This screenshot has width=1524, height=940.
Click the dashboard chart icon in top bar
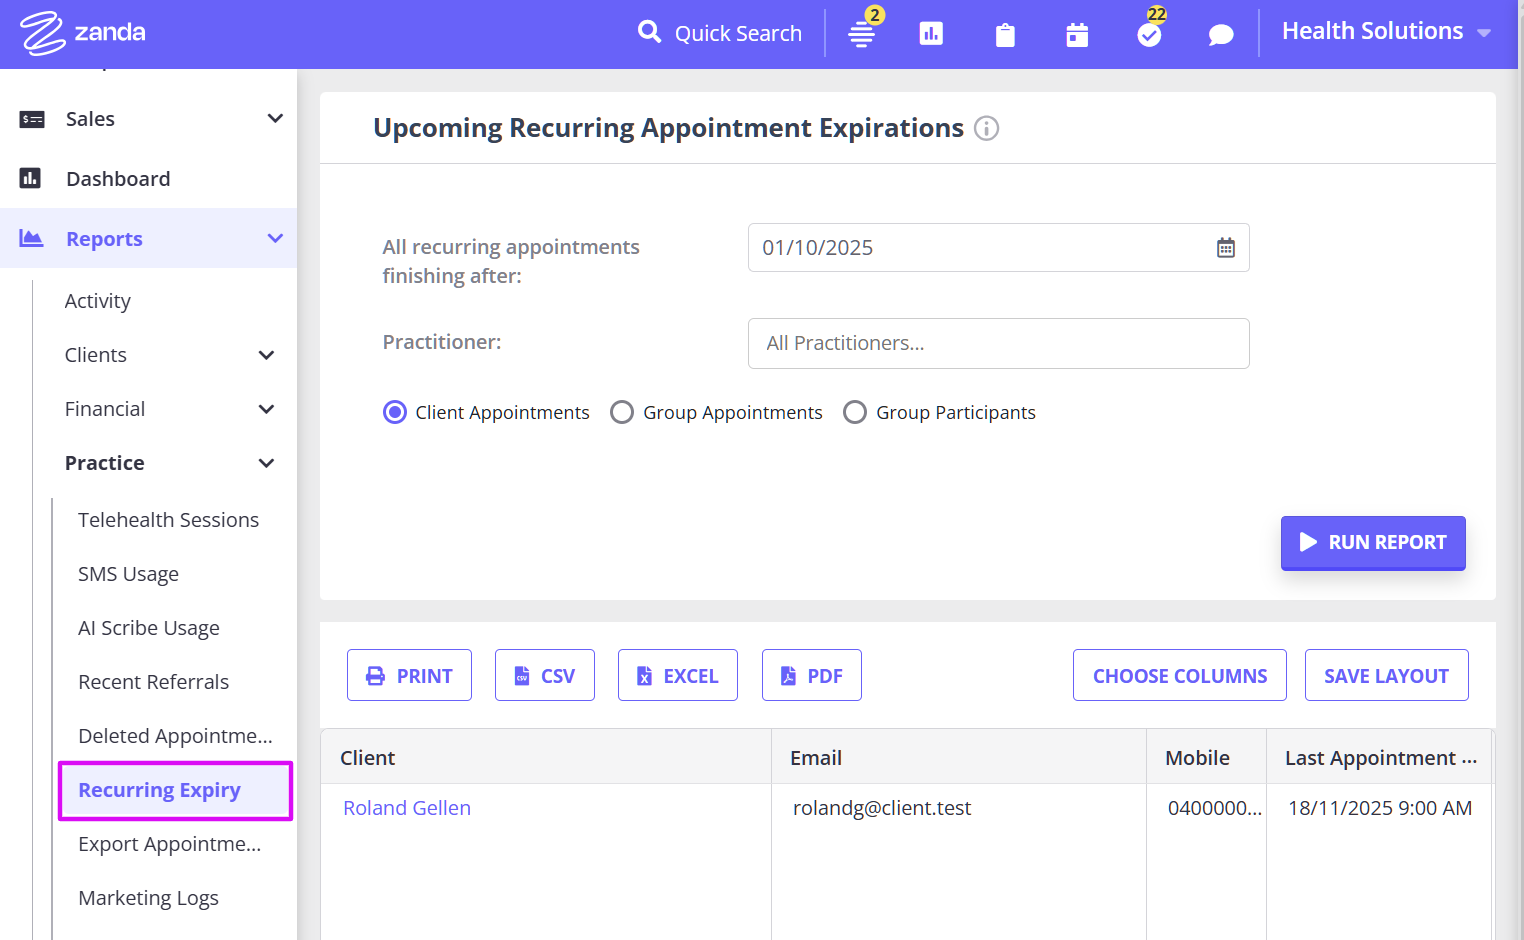coord(931,34)
